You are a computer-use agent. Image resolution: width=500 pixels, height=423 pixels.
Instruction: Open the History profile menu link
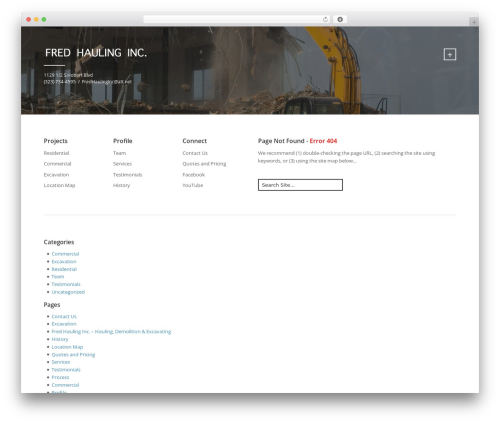(121, 185)
